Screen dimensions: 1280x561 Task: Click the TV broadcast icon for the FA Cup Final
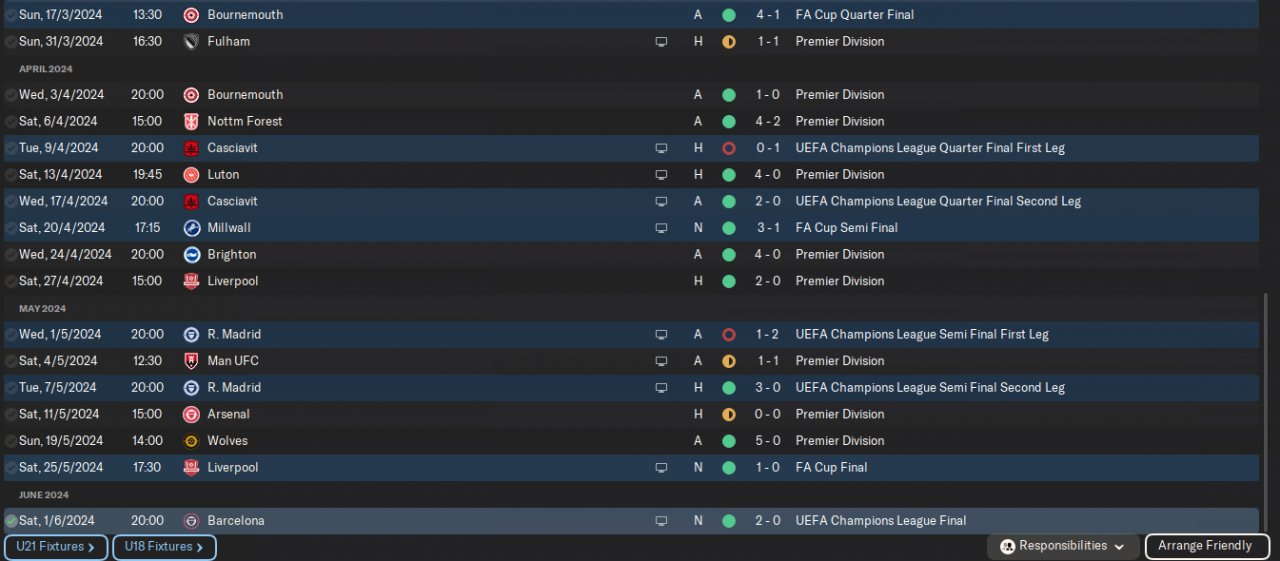click(661, 468)
